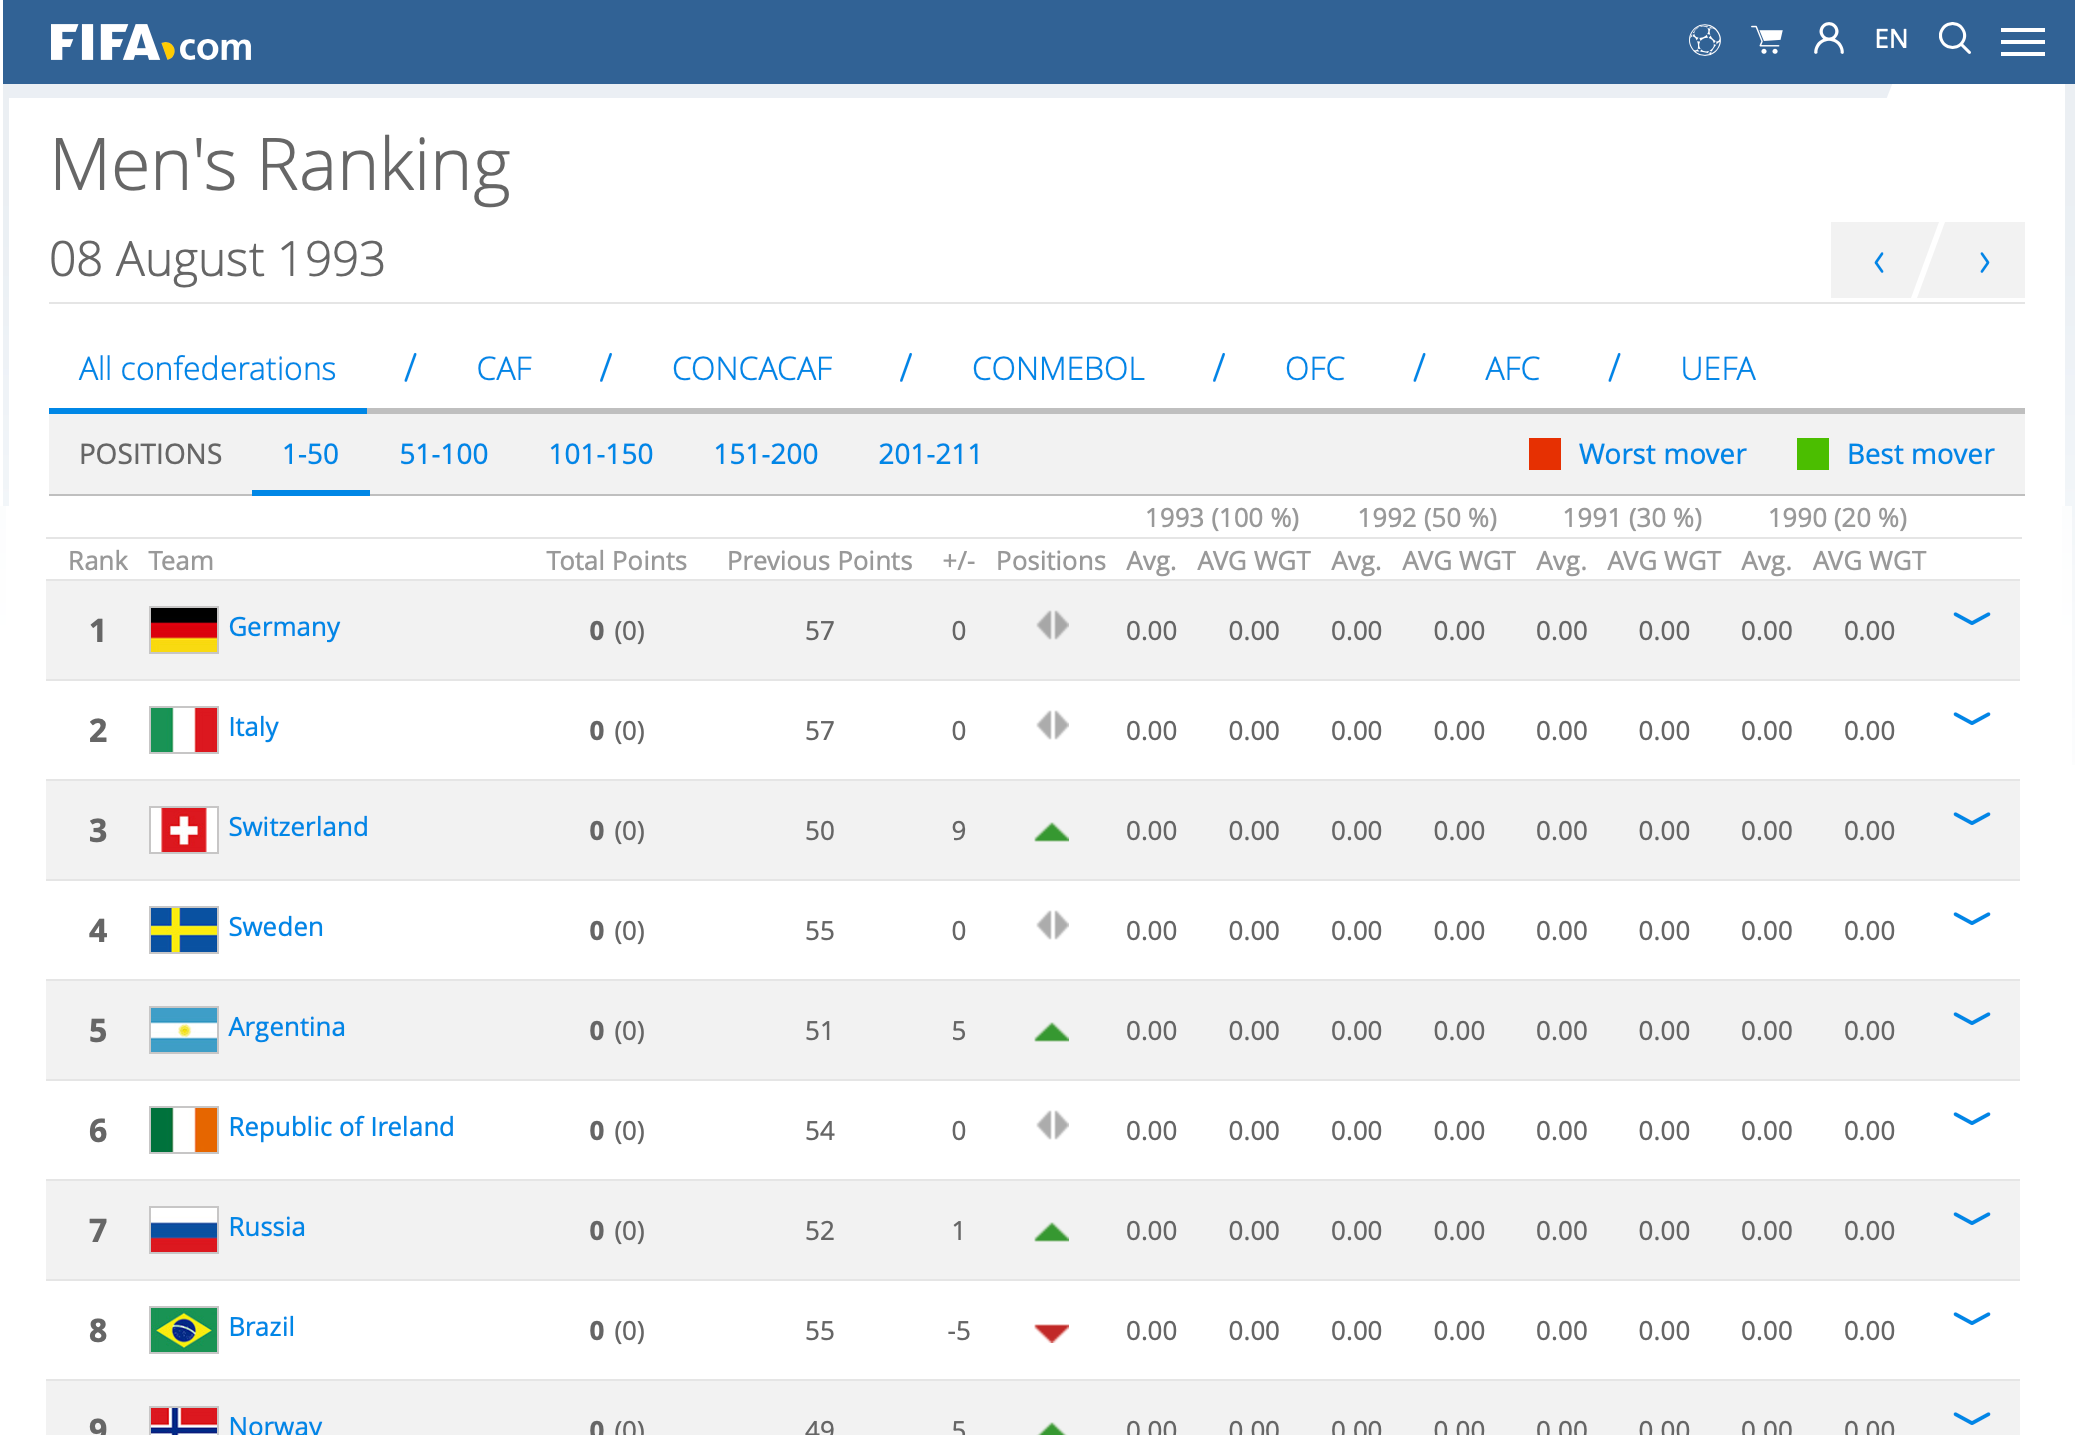The width and height of the screenshot is (2075, 1435).
Task: Switch language using EN selector
Action: [x=1891, y=39]
